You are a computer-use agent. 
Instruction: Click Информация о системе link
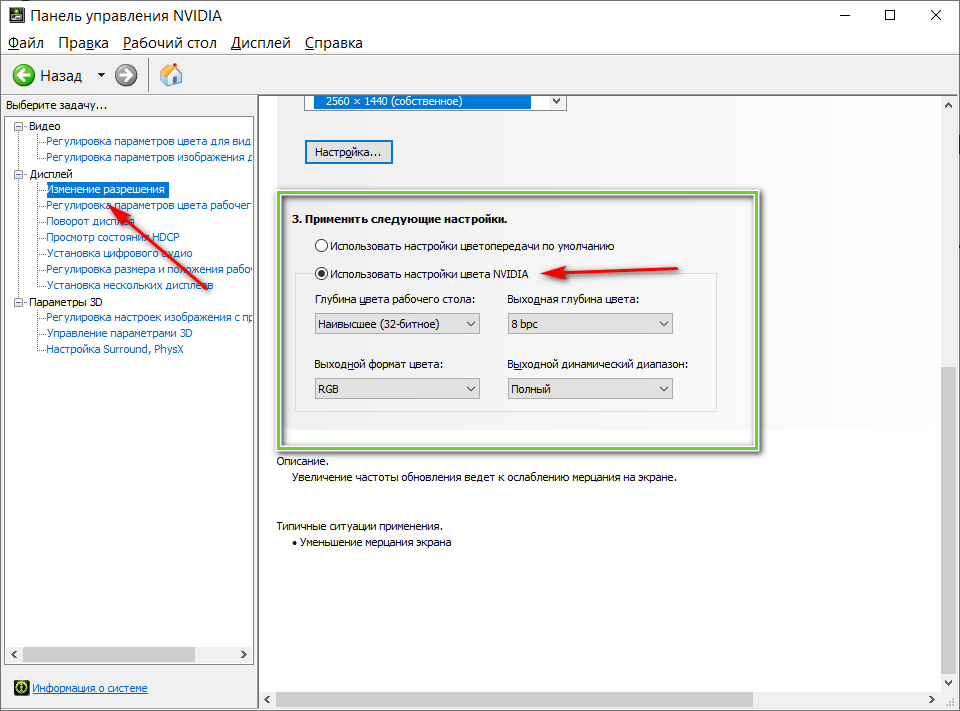(x=90, y=688)
